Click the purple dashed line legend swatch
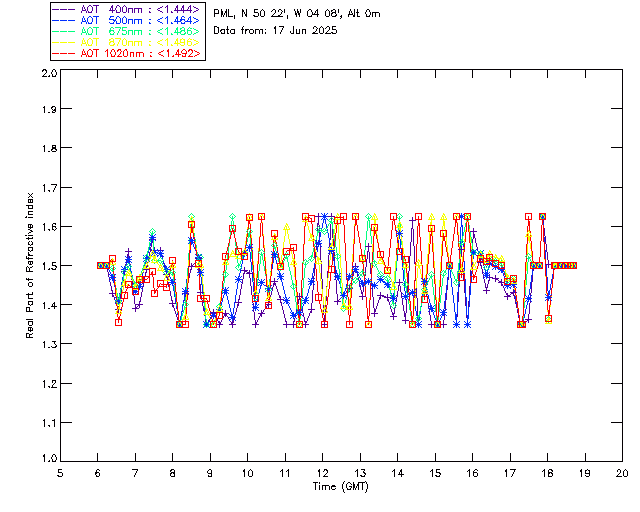This screenshot has height=512, width=640. pyautogui.click(x=64, y=9)
